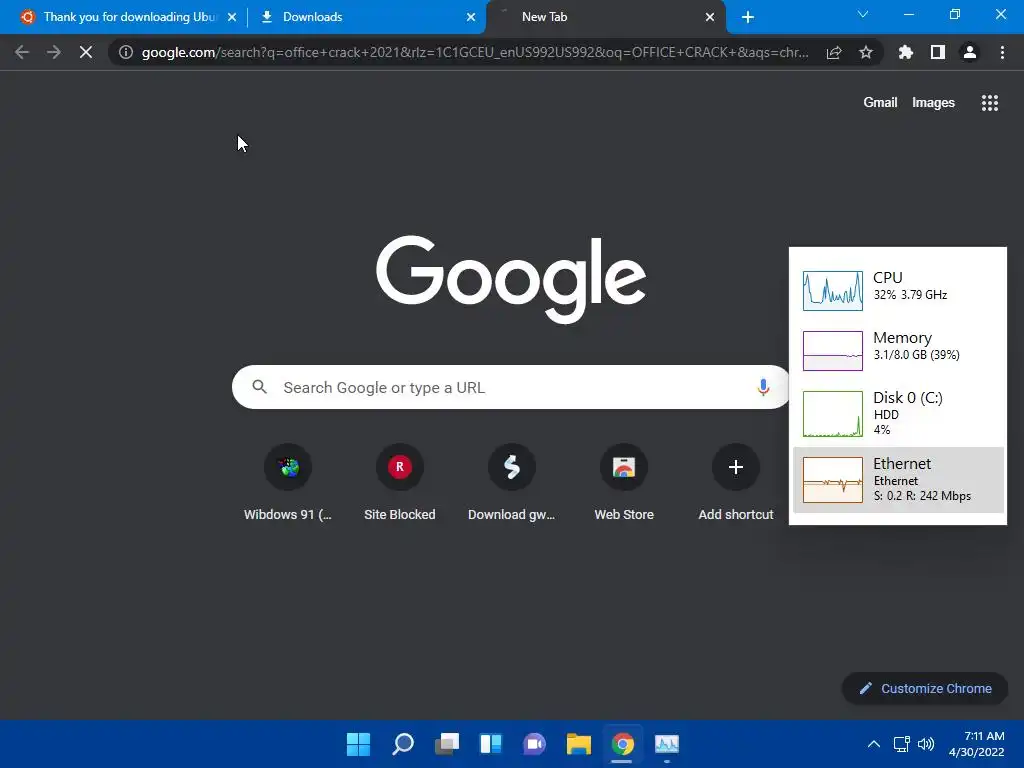Open the Extensions puzzle icon
This screenshot has width=1024, height=768.
click(906, 52)
